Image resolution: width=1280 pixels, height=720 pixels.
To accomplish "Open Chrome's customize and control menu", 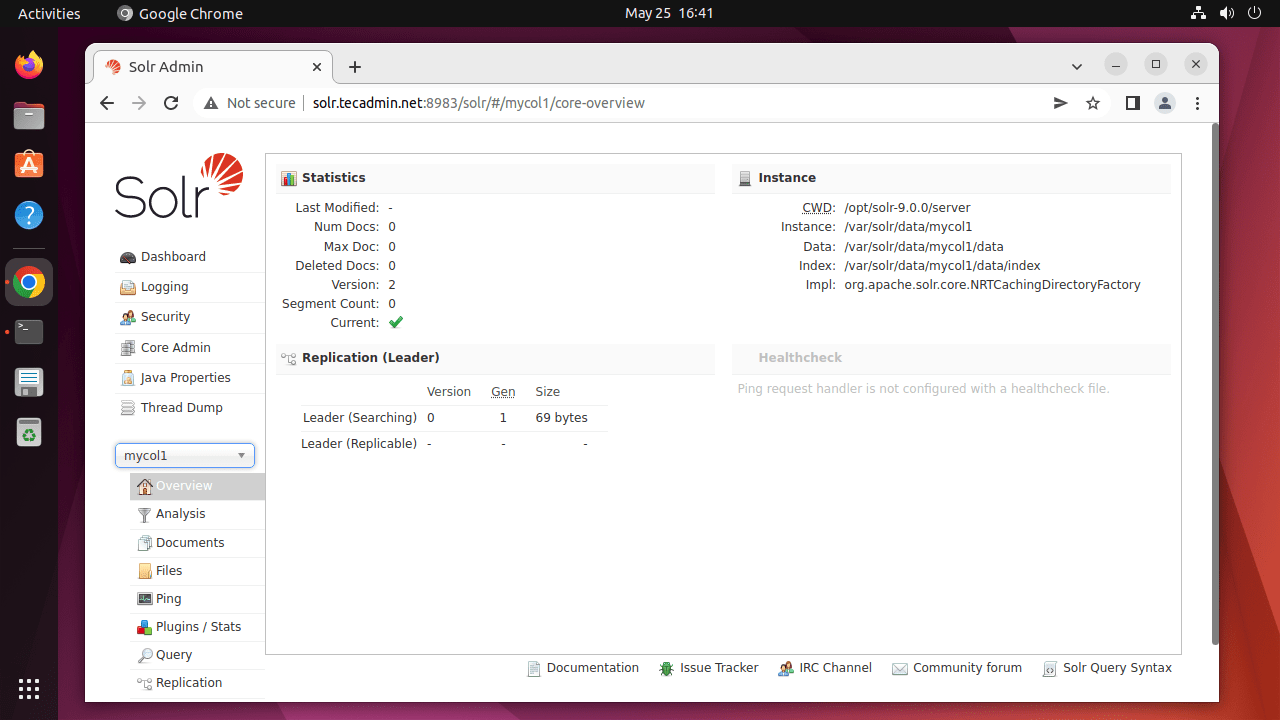I will [x=1197, y=103].
